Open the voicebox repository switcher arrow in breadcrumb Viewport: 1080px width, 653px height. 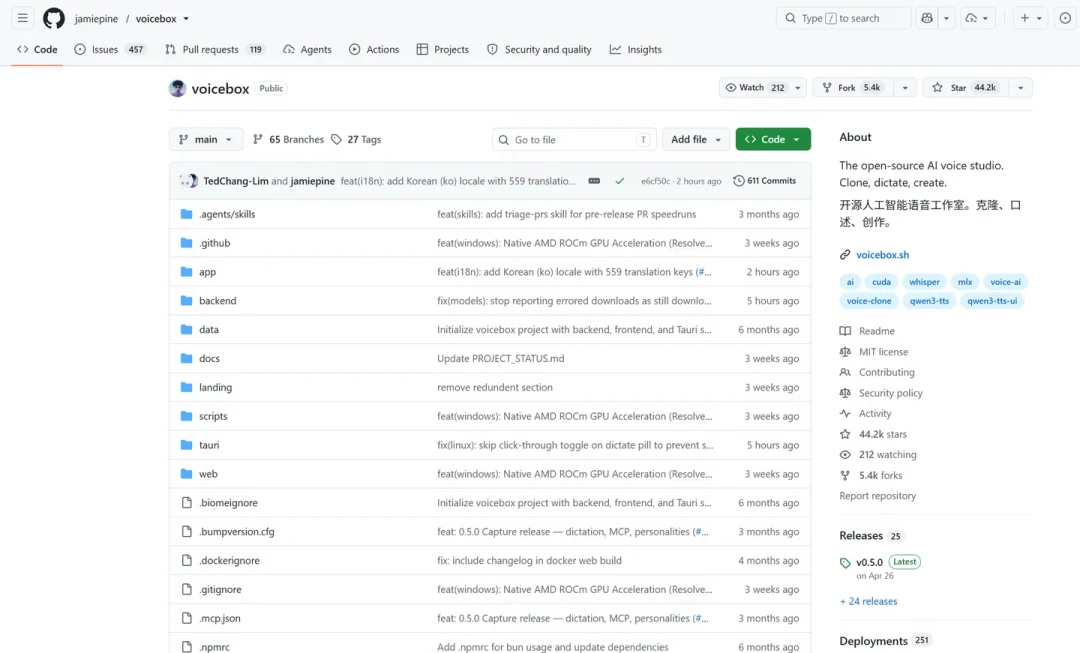(x=186, y=19)
